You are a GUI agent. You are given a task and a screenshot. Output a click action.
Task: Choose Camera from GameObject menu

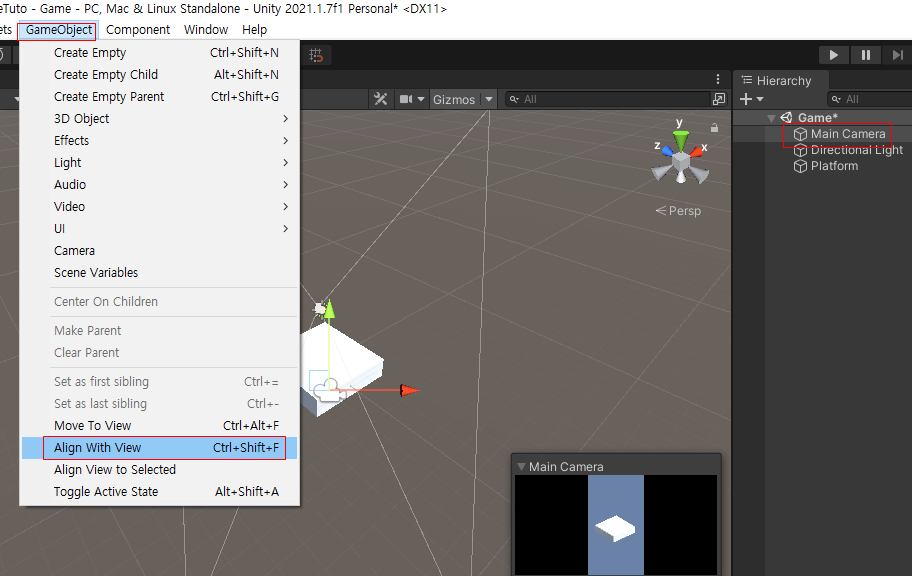click(x=159, y=251)
